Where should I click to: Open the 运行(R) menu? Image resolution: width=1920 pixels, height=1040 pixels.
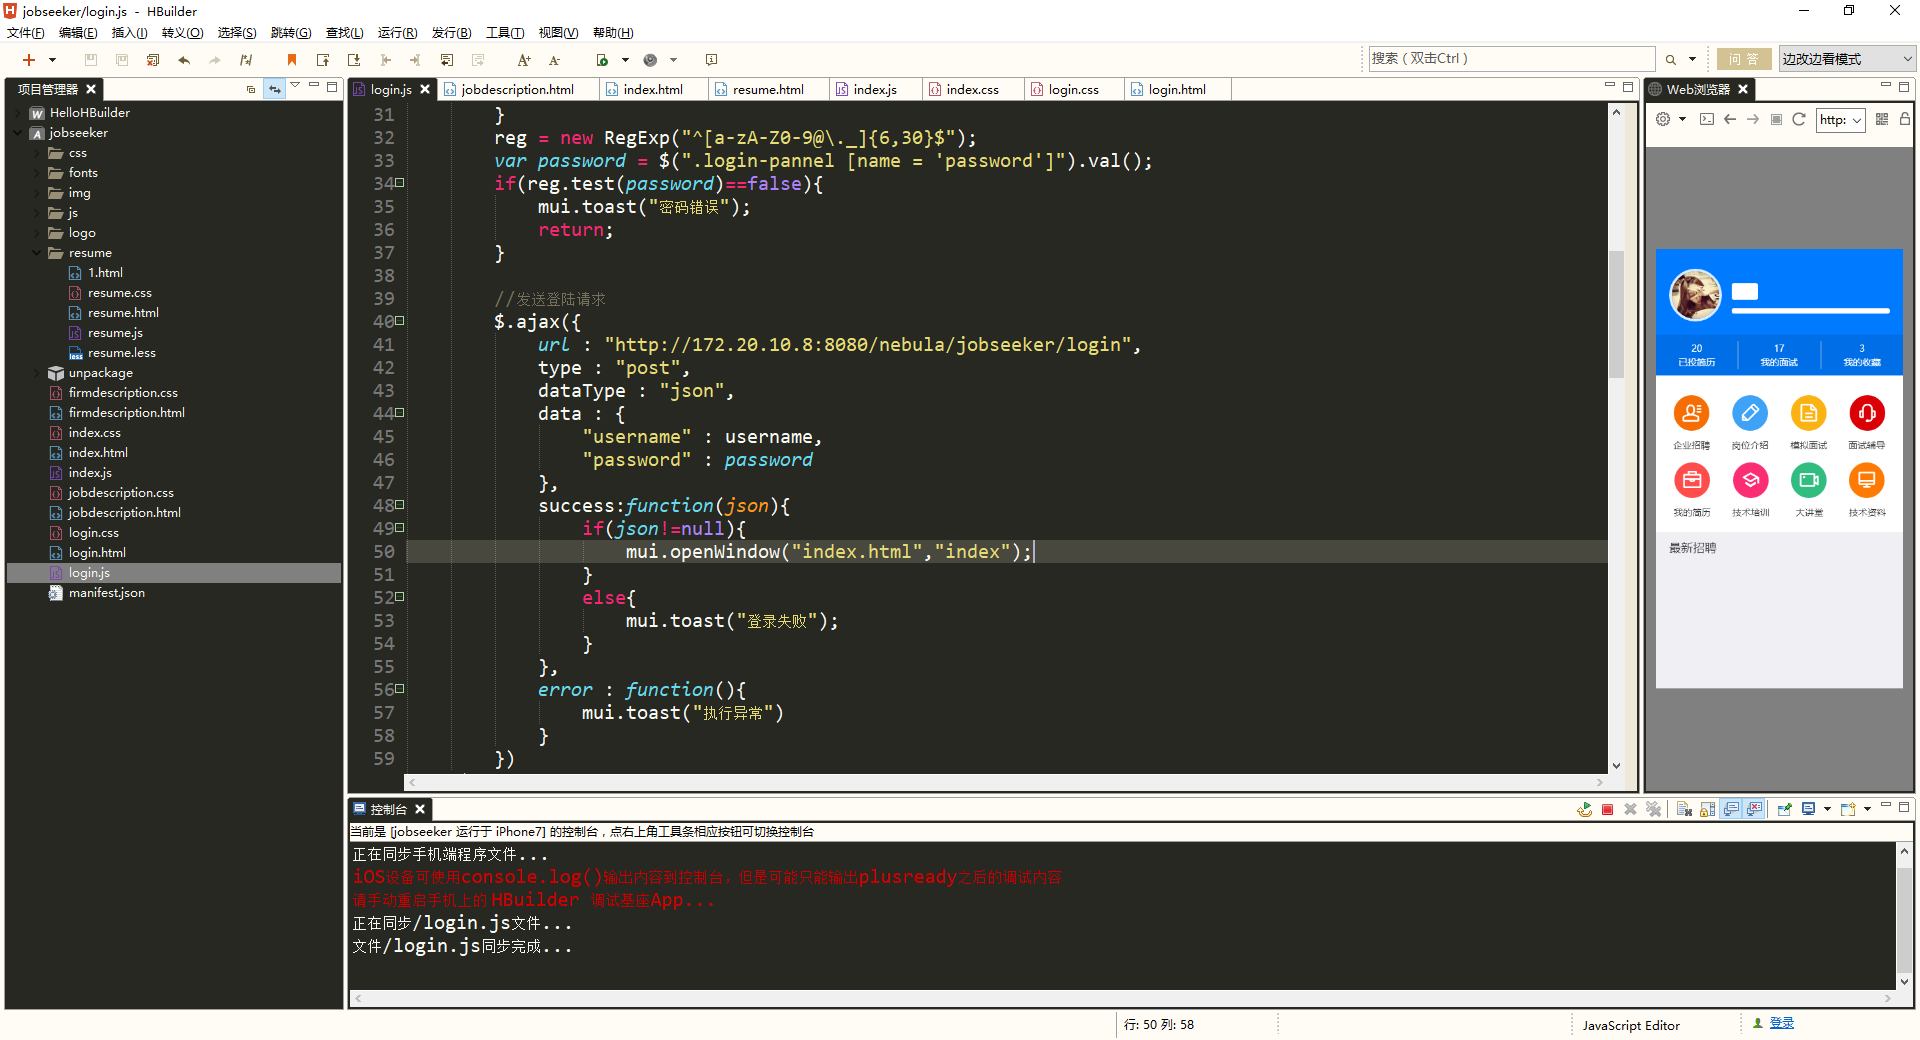[397, 33]
